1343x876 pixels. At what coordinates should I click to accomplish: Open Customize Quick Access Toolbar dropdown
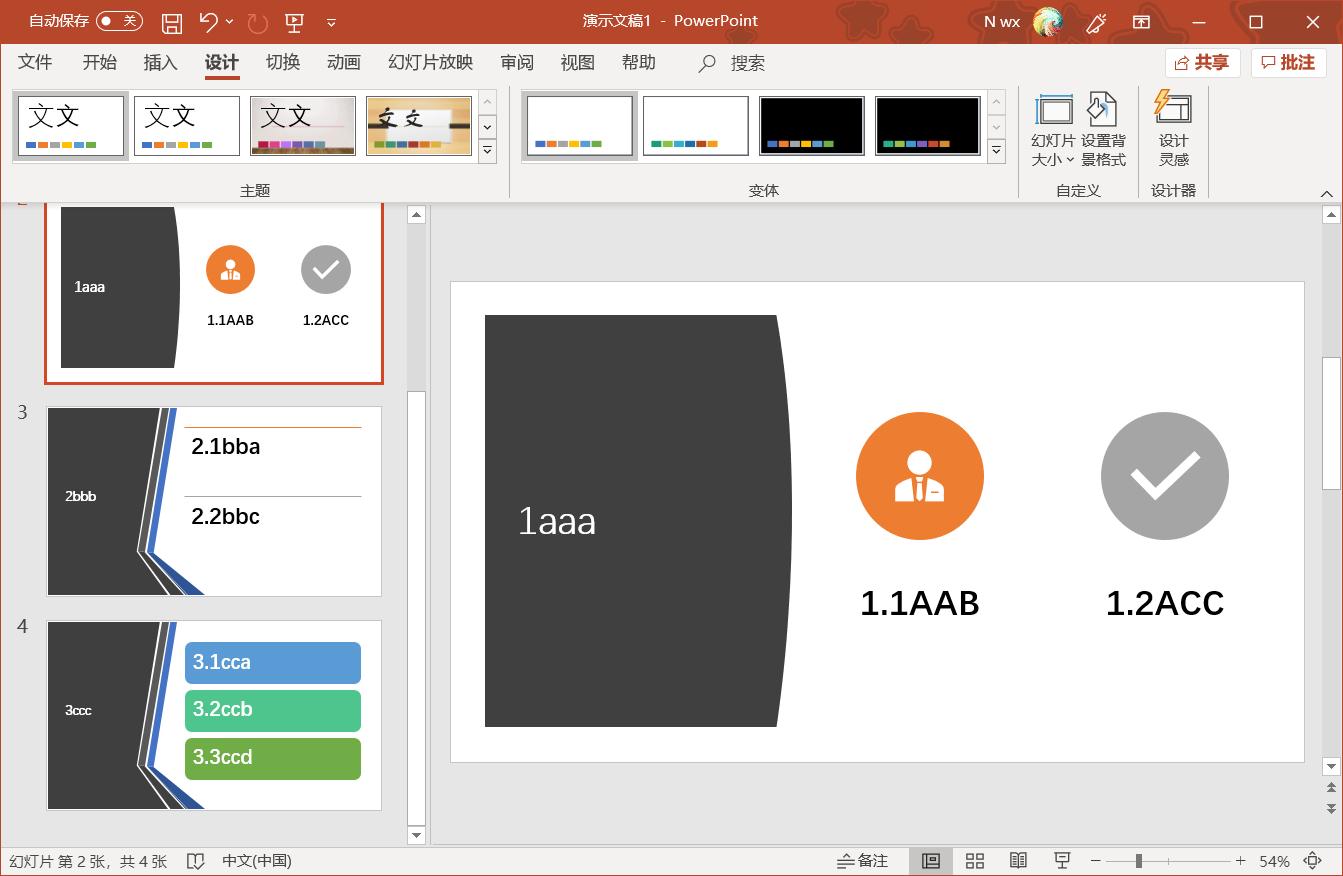[x=332, y=22]
